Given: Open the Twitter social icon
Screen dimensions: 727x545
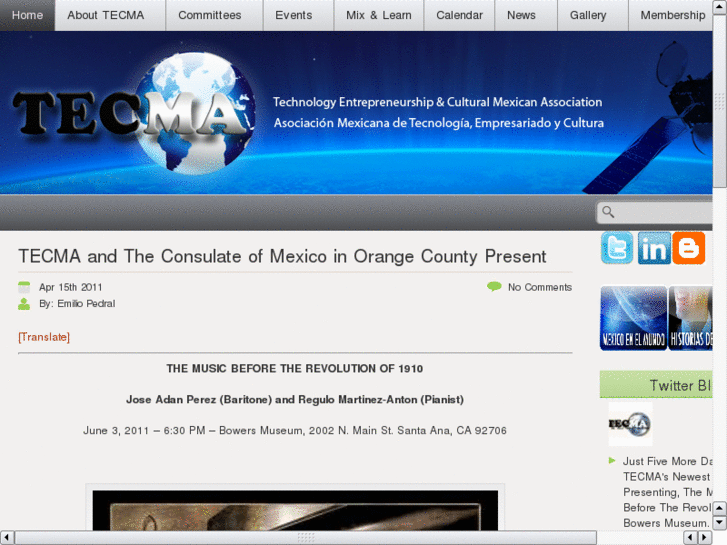Looking at the screenshot, I should click(x=617, y=248).
